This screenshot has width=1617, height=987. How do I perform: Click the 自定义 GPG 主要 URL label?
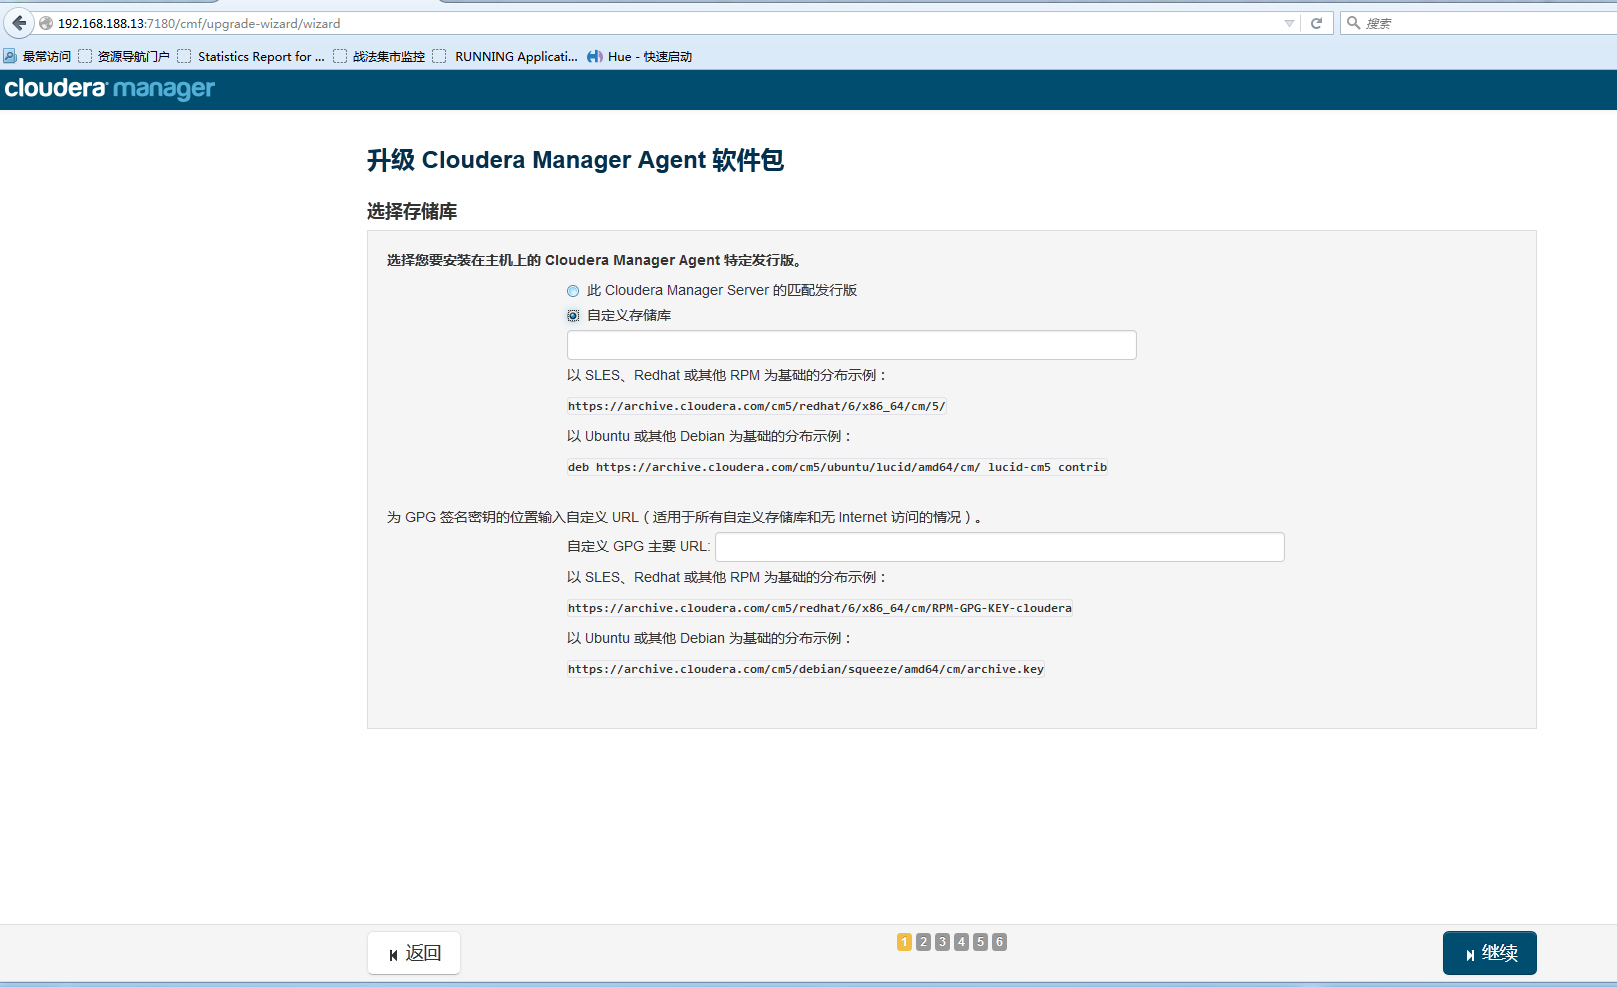(638, 546)
